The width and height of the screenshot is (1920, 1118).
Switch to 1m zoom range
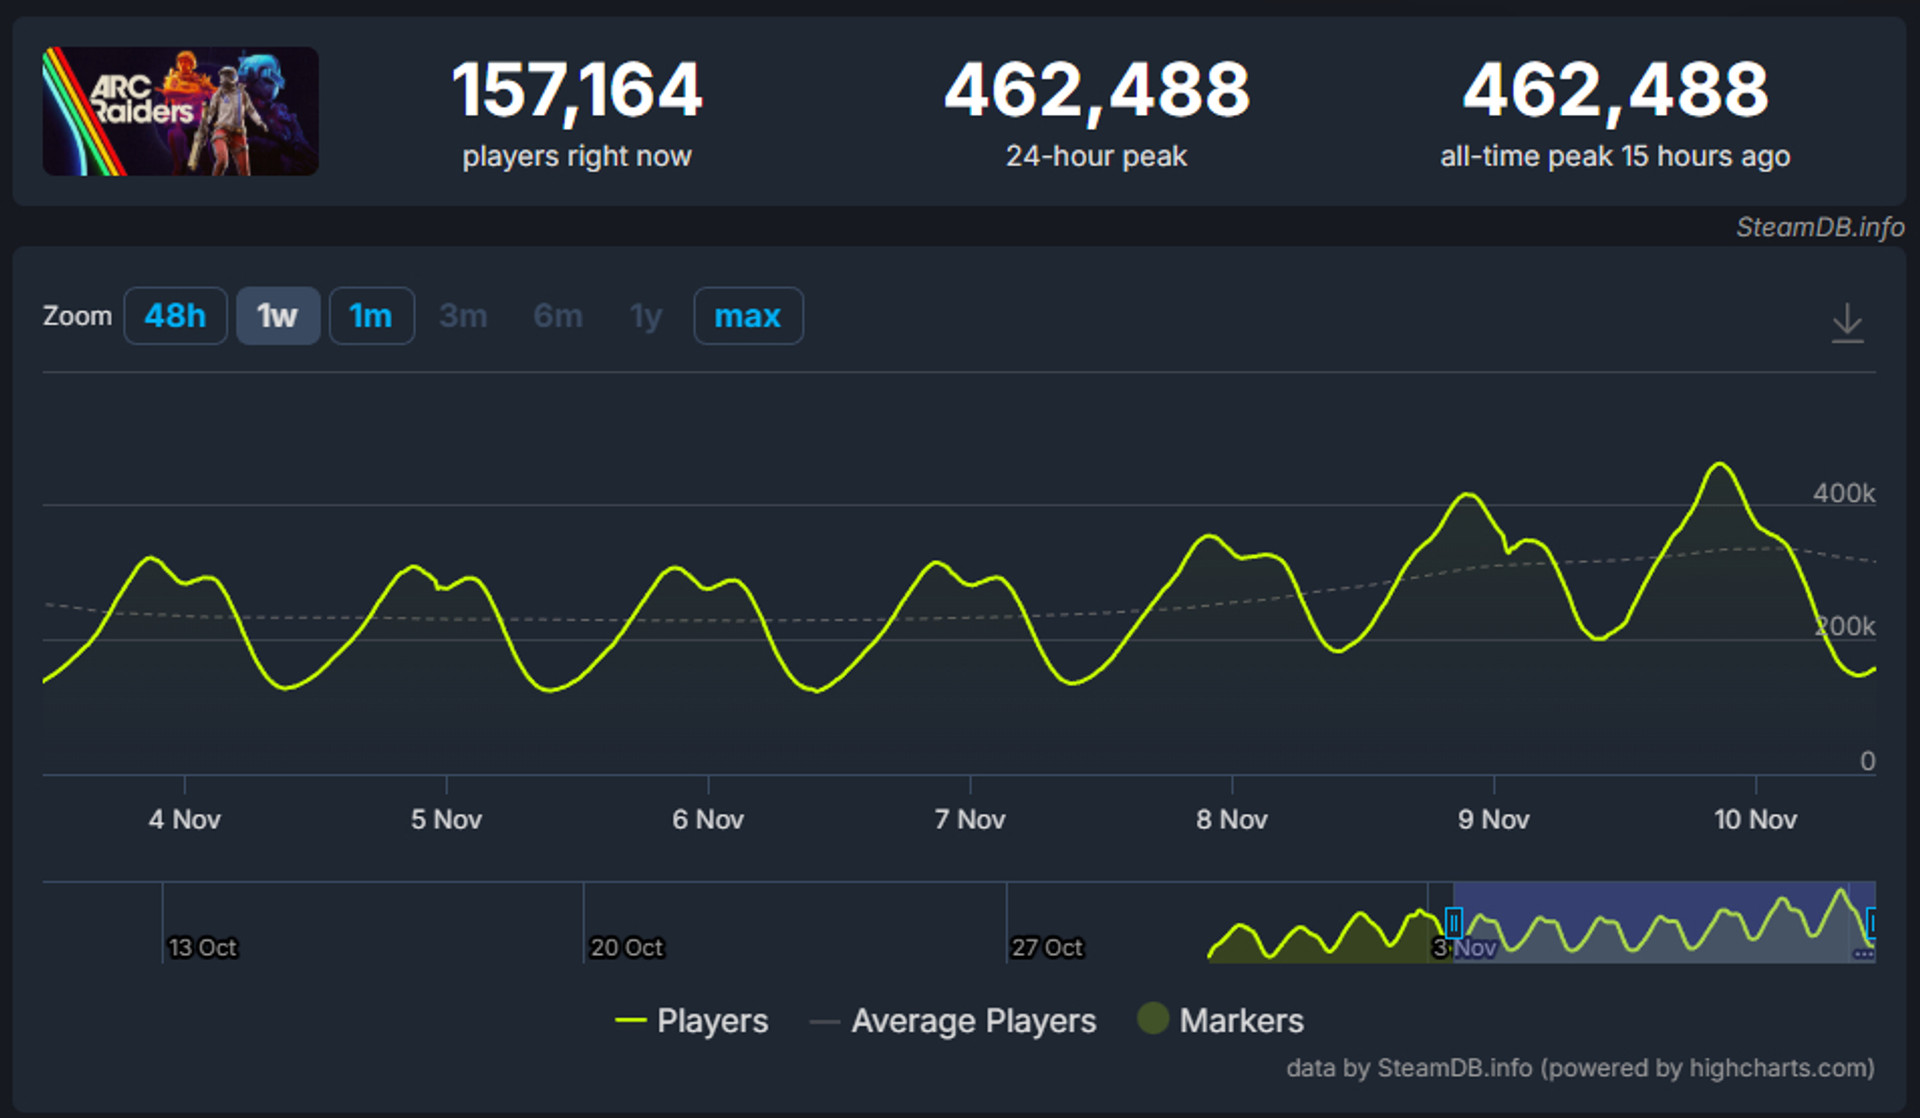[x=371, y=316]
